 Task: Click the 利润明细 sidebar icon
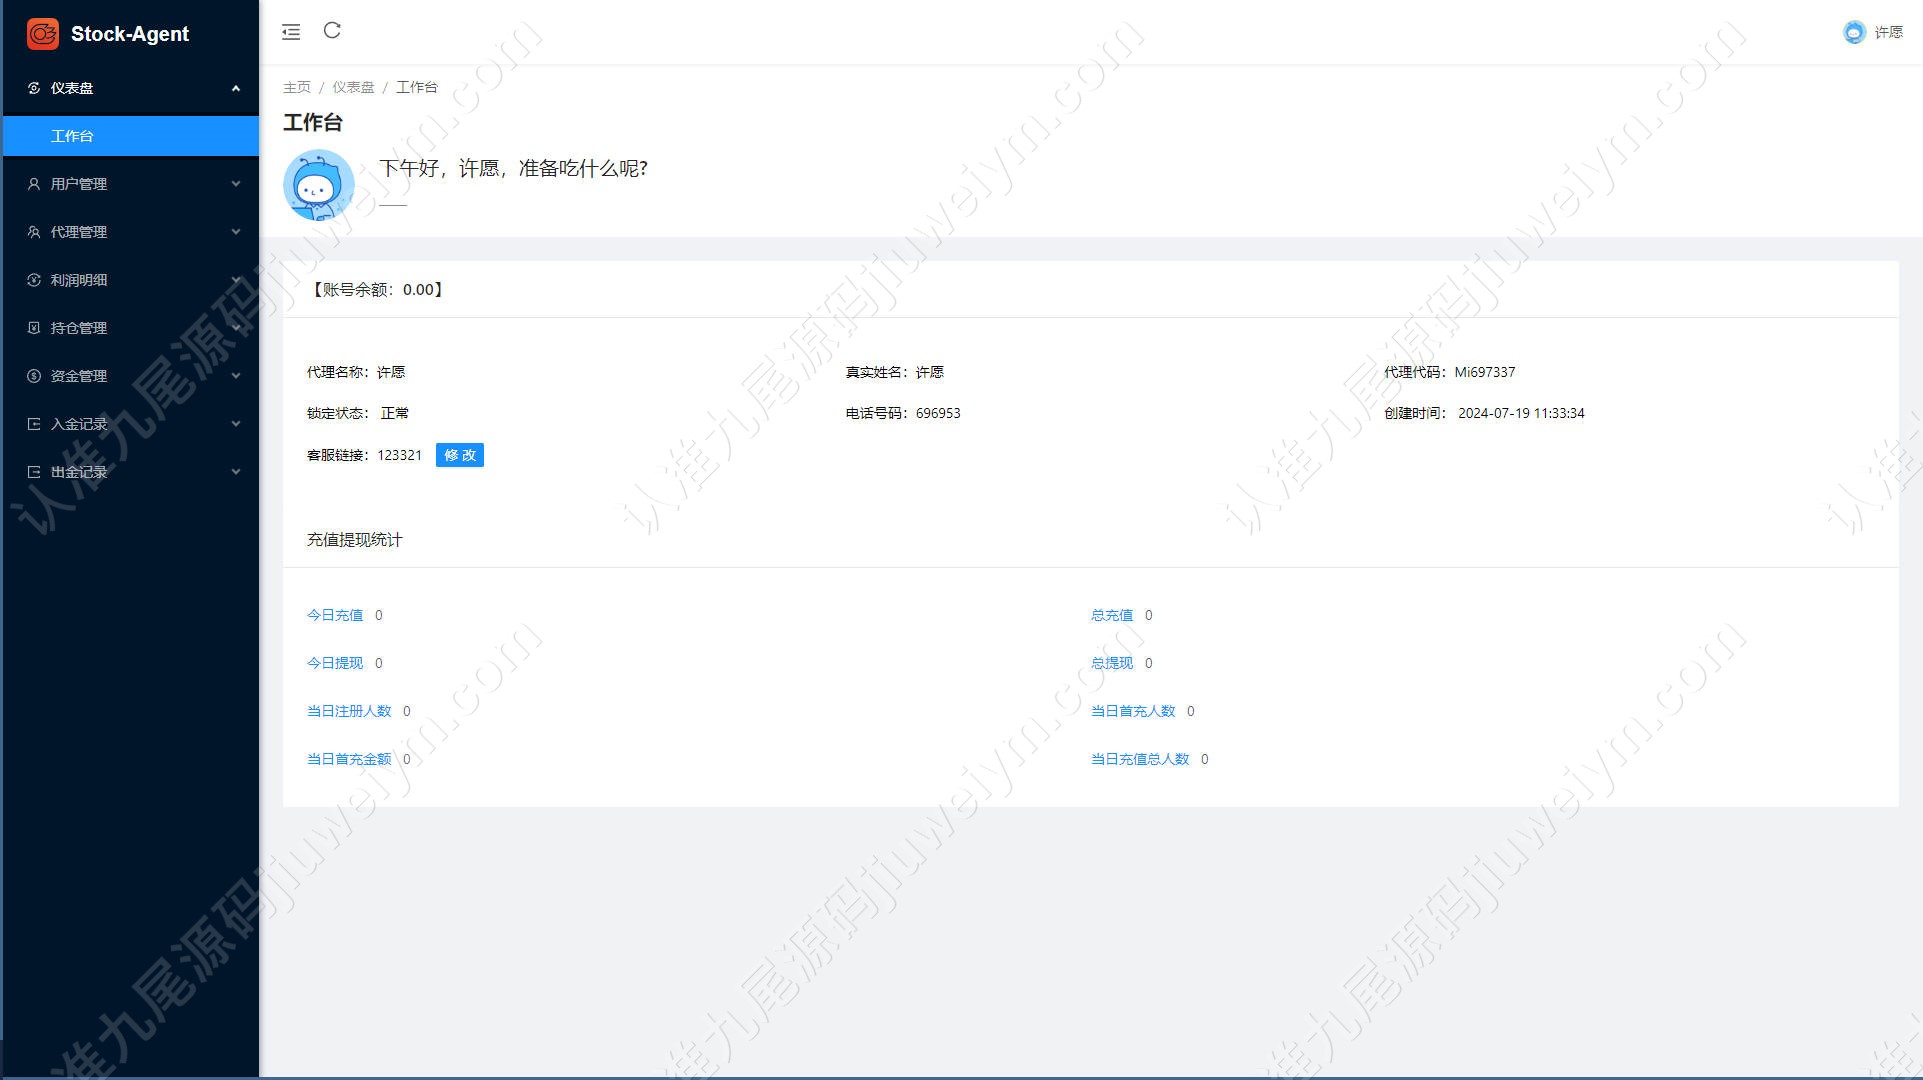34,280
